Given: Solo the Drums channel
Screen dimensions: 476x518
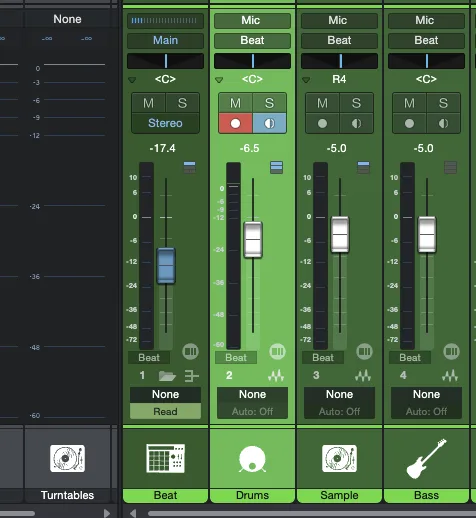Looking at the screenshot, I should coord(269,103).
